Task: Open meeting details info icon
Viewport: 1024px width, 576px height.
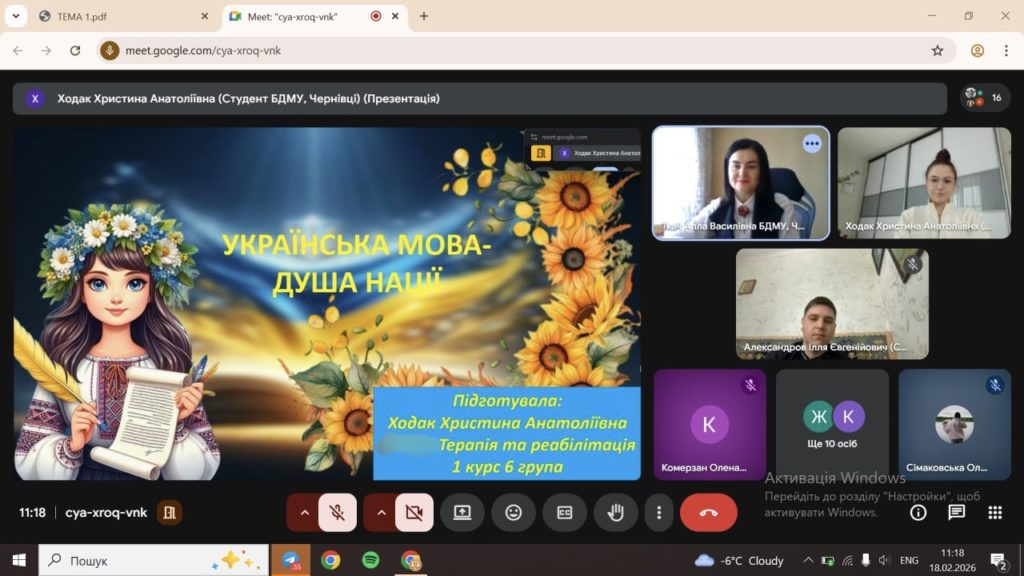Action: coord(918,512)
